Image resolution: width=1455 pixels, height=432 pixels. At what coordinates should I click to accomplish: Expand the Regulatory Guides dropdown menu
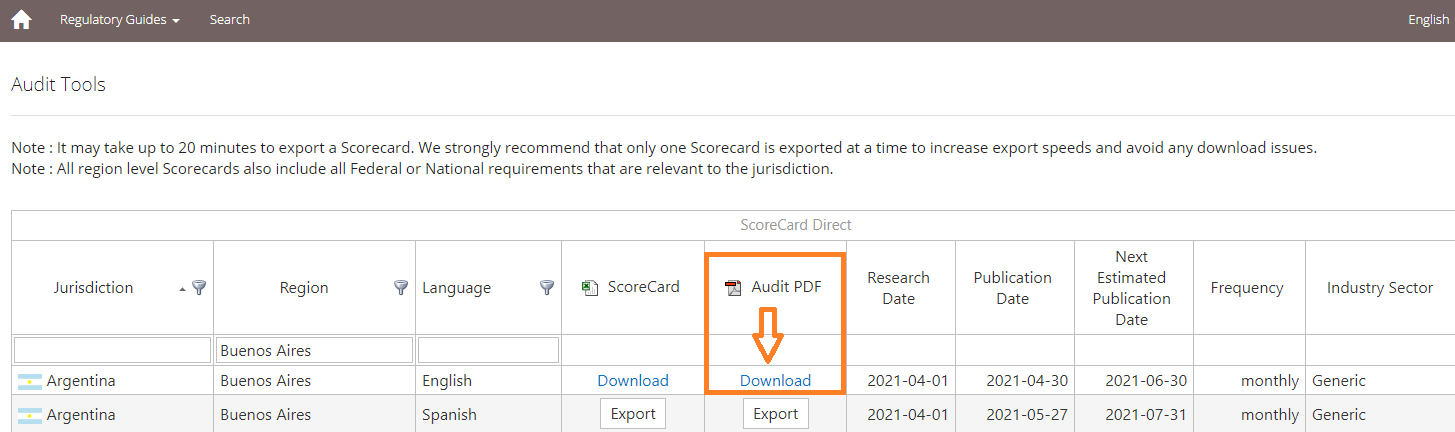tap(120, 19)
